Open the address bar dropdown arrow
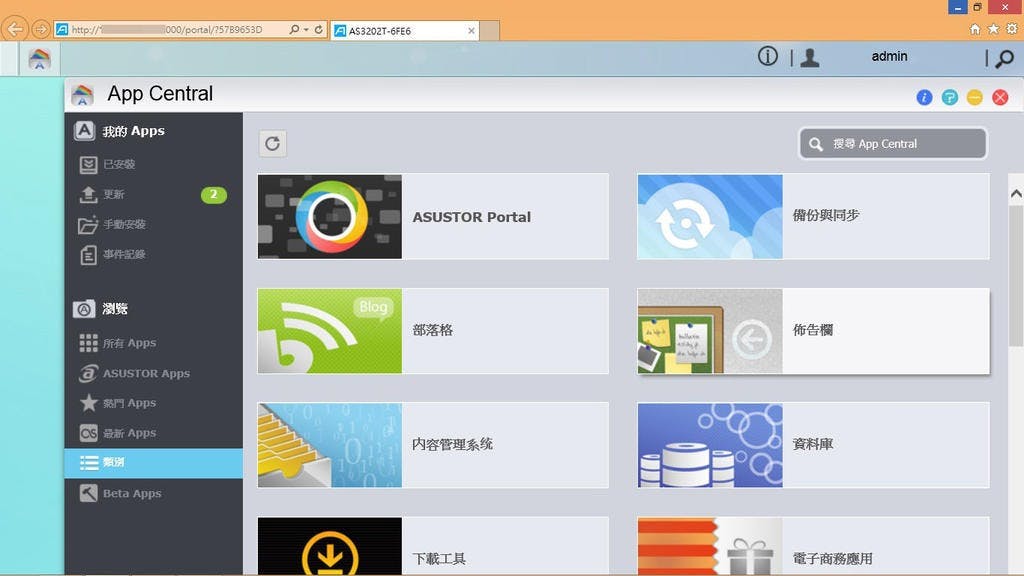Viewport: 1024px width, 576px height. pyautogui.click(x=306, y=29)
